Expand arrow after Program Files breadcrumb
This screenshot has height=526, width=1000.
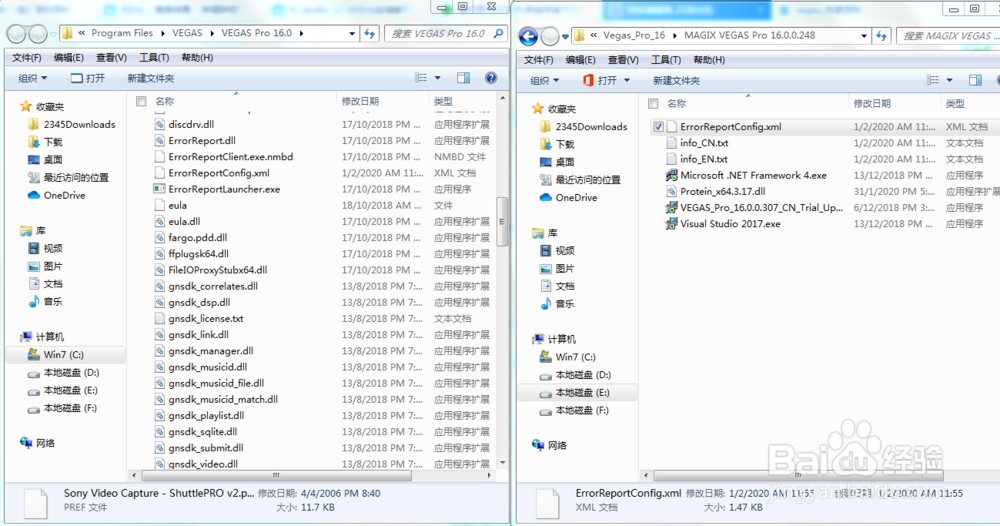point(163,33)
